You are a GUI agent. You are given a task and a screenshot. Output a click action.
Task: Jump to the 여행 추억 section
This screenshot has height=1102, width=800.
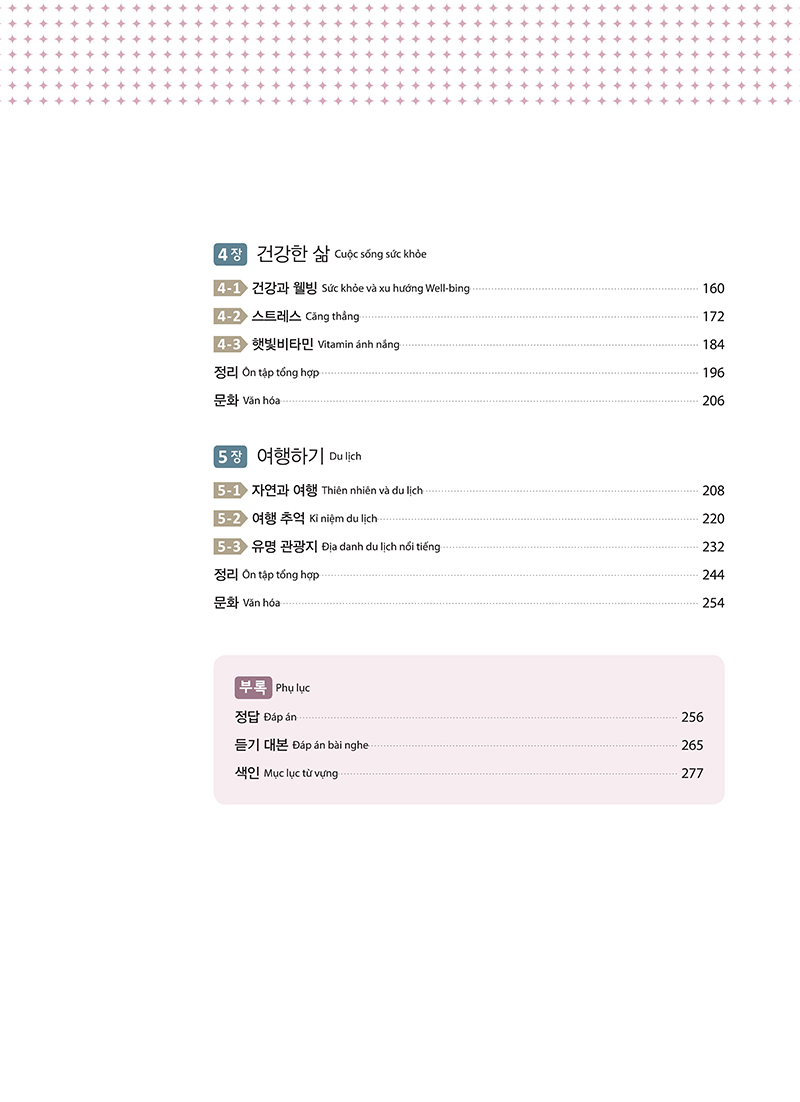tap(278, 518)
